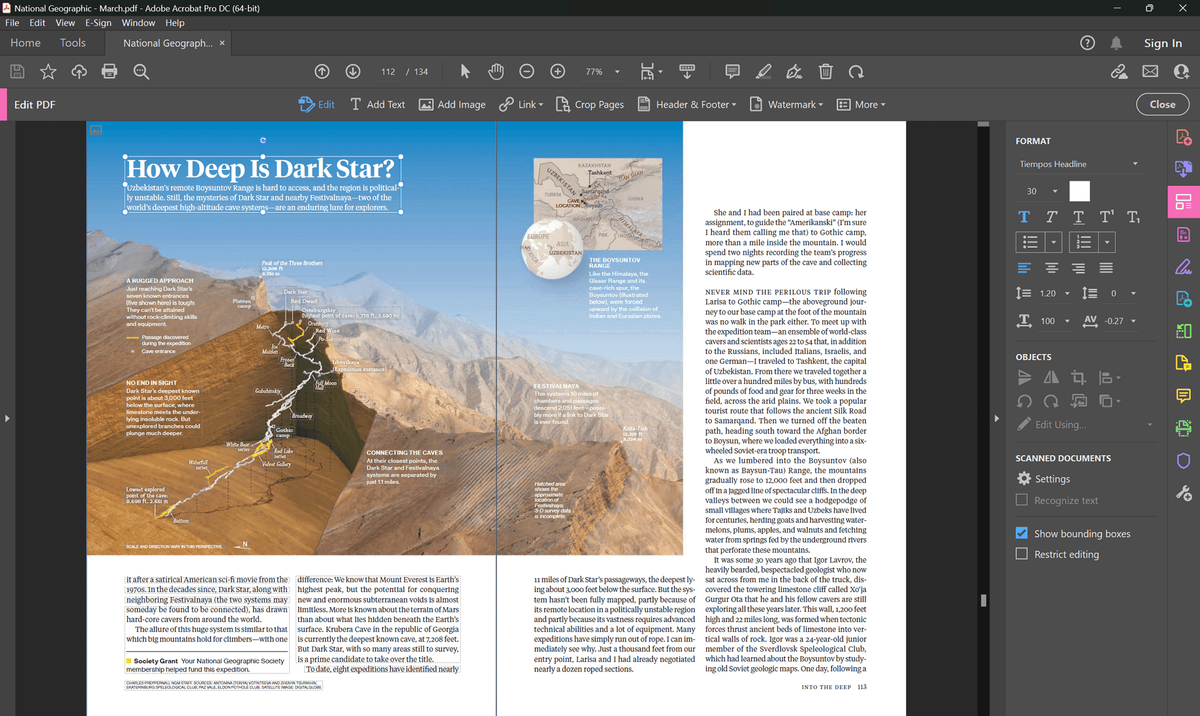Image resolution: width=1200 pixels, height=716 pixels.
Task: Enable the Recognize text checkbox
Action: [1021, 500]
